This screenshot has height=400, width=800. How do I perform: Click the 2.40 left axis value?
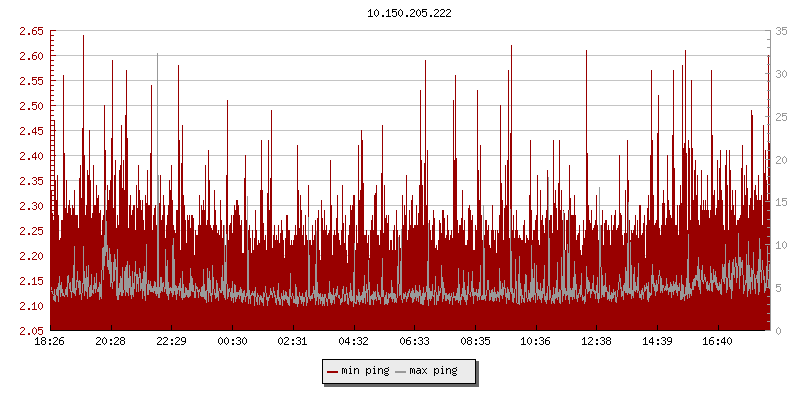click(30, 156)
